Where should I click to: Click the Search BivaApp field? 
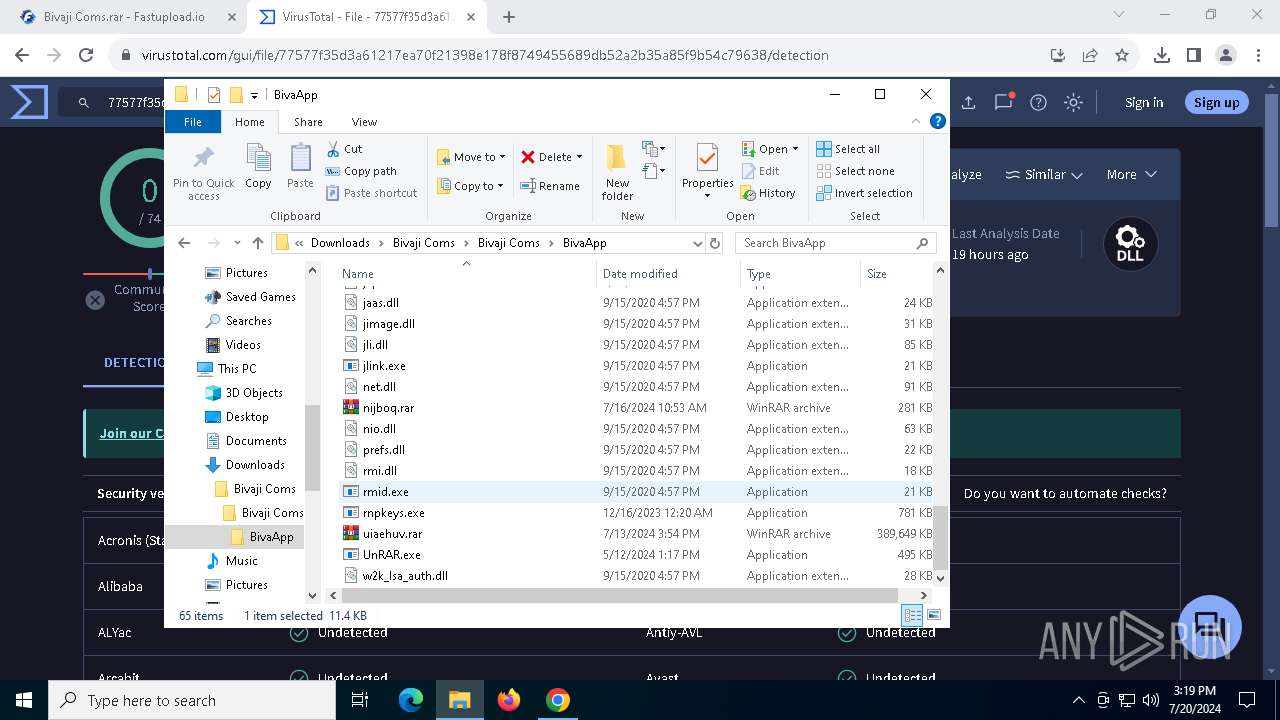point(837,243)
